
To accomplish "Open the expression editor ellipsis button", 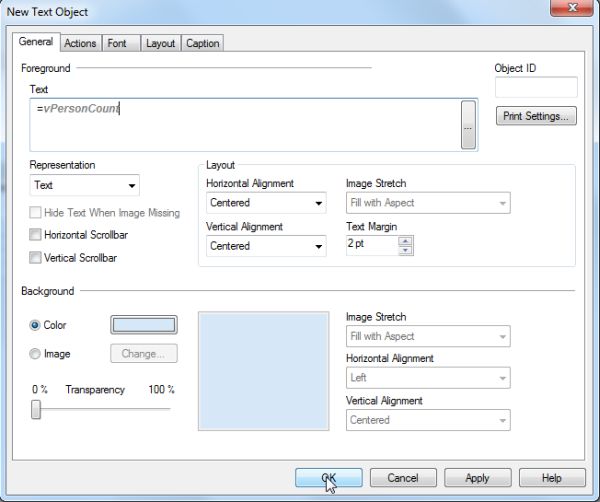I will click(x=468, y=125).
